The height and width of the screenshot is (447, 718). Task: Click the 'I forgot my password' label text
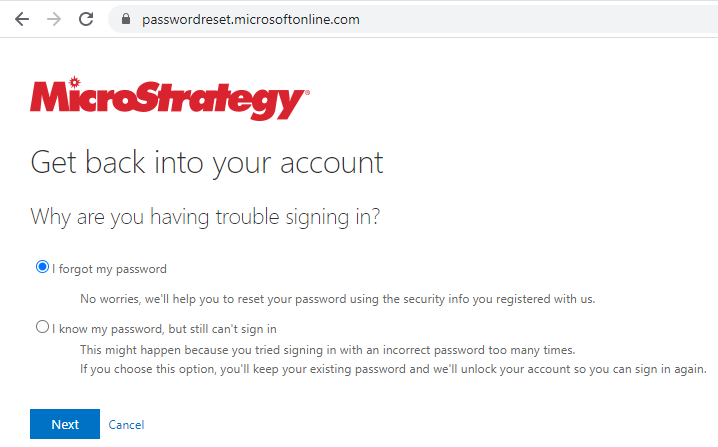pos(109,269)
